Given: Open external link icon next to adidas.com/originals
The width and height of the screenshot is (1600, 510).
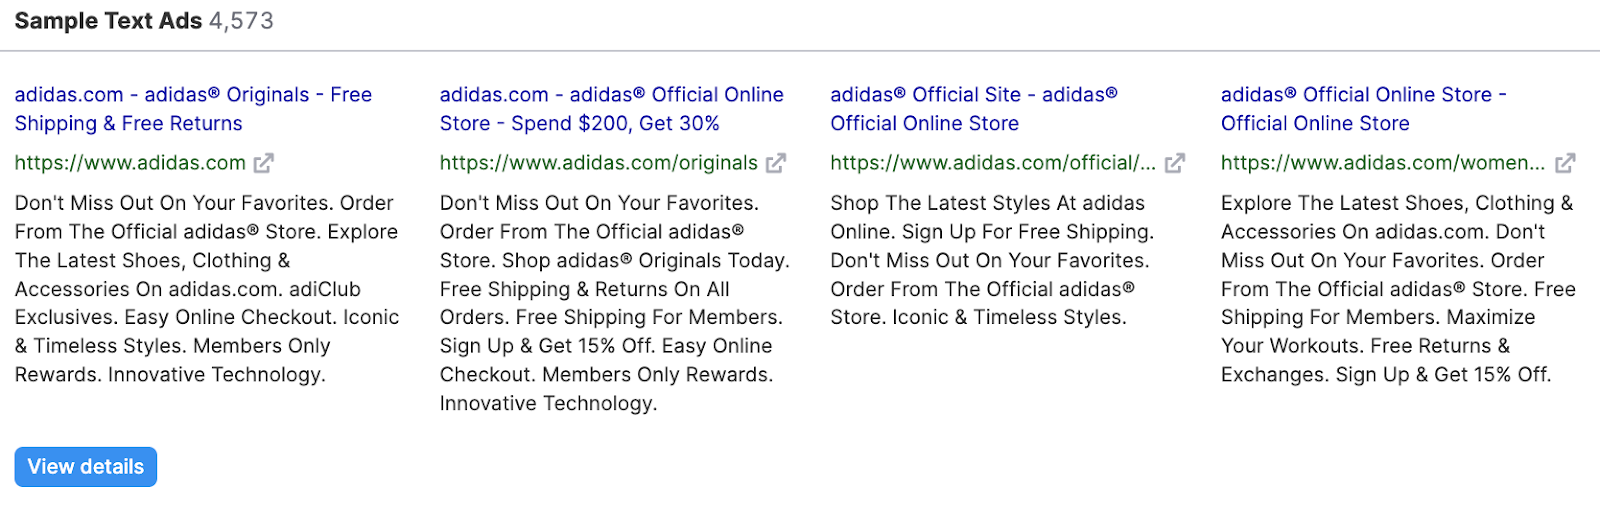Looking at the screenshot, I should point(776,163).
